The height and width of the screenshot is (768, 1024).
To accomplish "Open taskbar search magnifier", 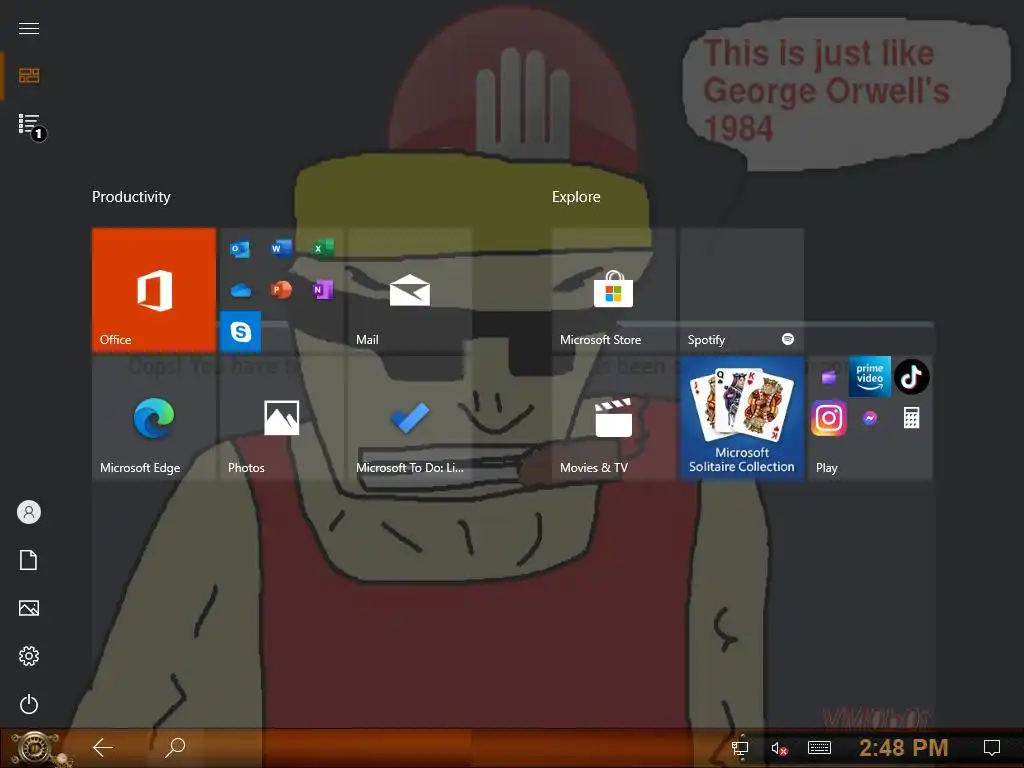I will pos(175,748).
